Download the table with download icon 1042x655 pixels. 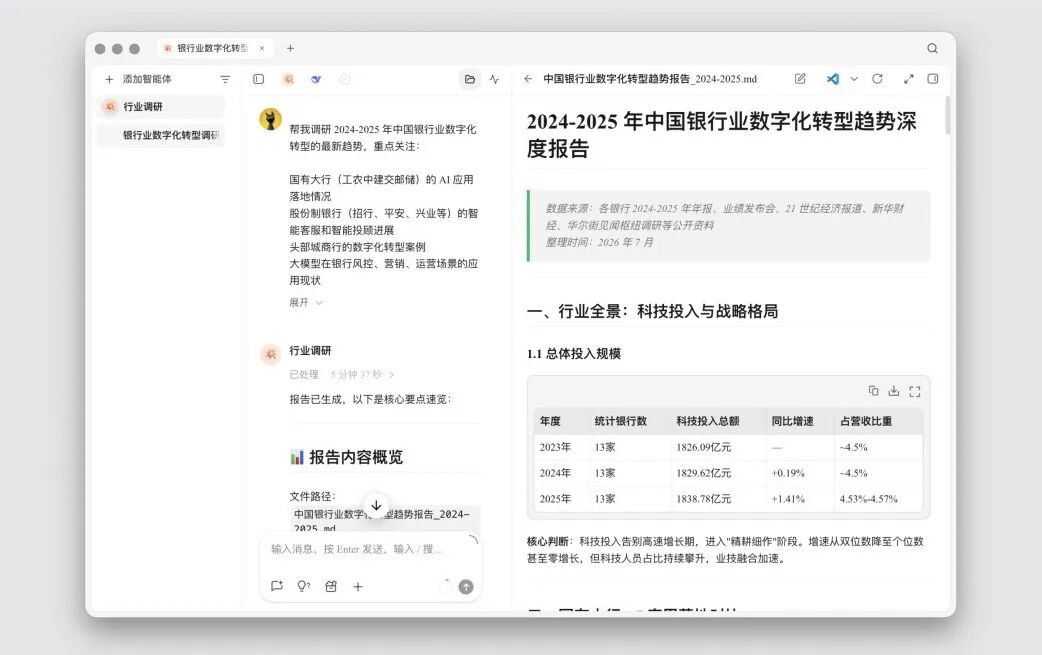pyautogui.click(x=894, y=391)
